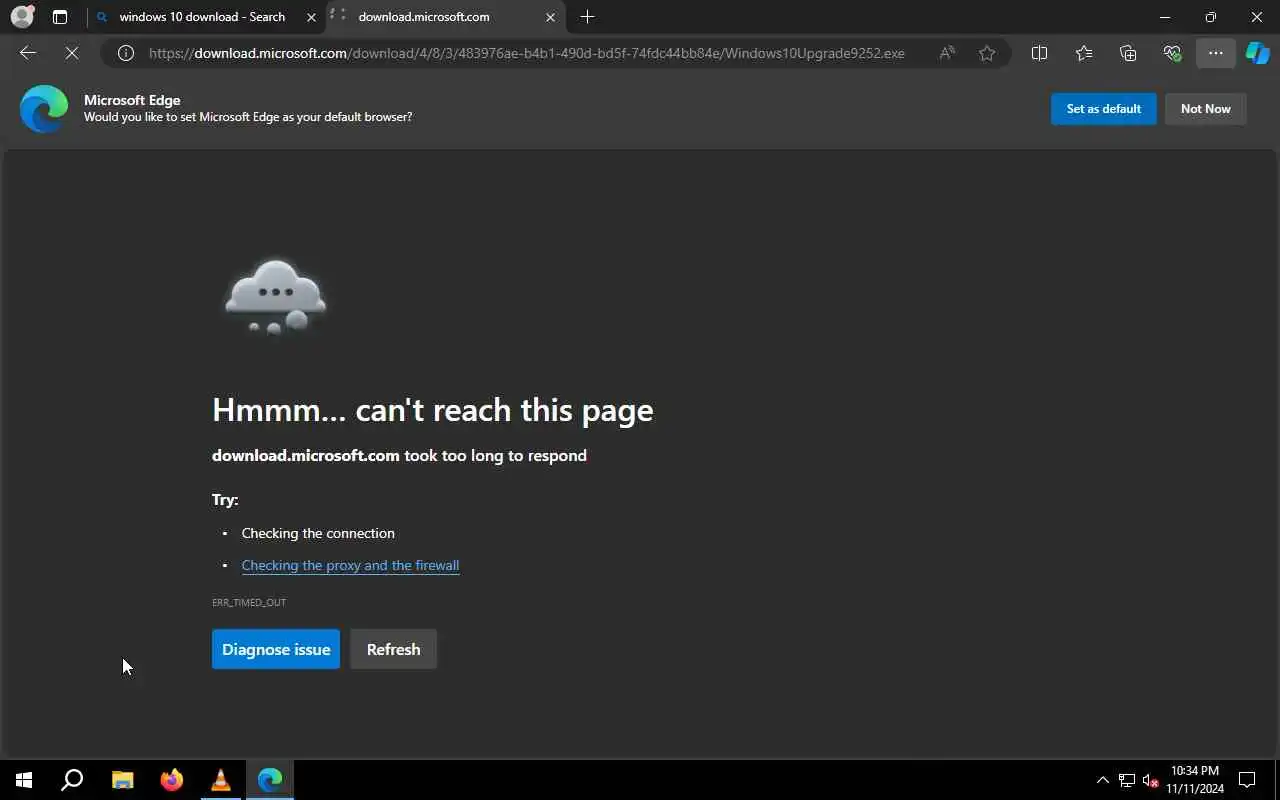Open network status tray icon
1280x800 pixels.
1127,780
